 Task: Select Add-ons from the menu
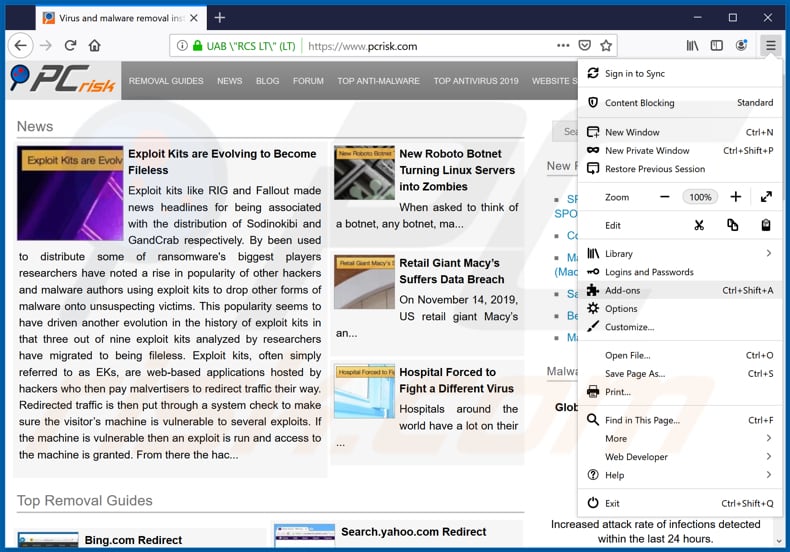623,291
